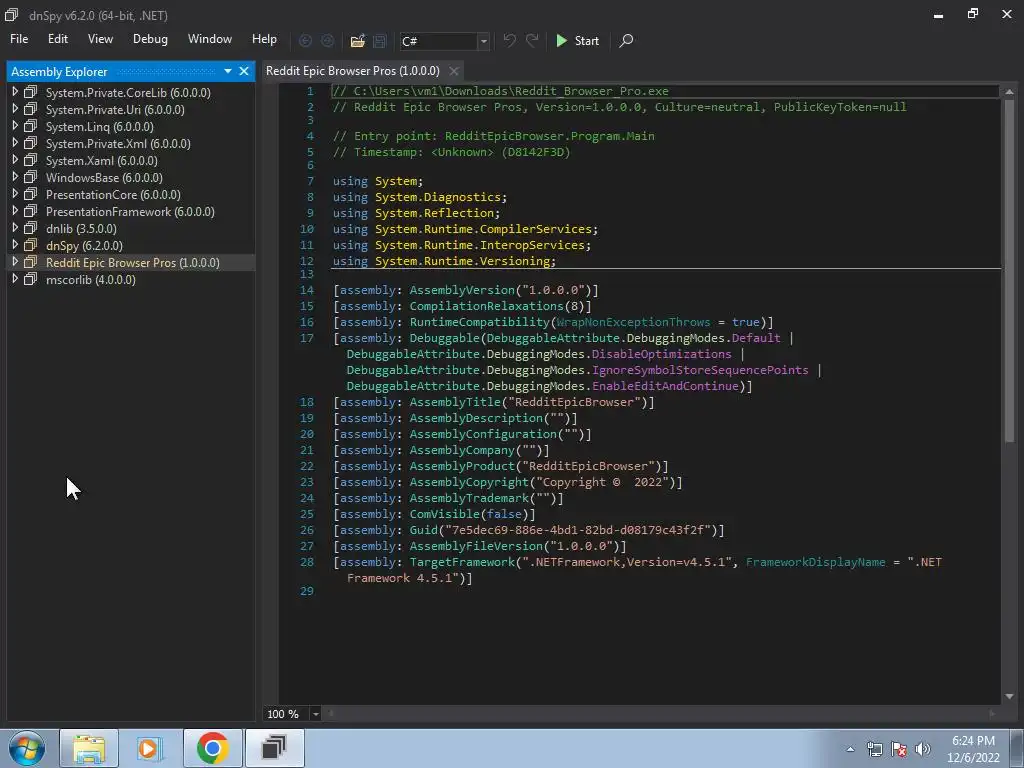Click the TargetFramework attribute on line 28
Screen dimensions: 1024x768
pyautogui.click(x=462, y=562)
